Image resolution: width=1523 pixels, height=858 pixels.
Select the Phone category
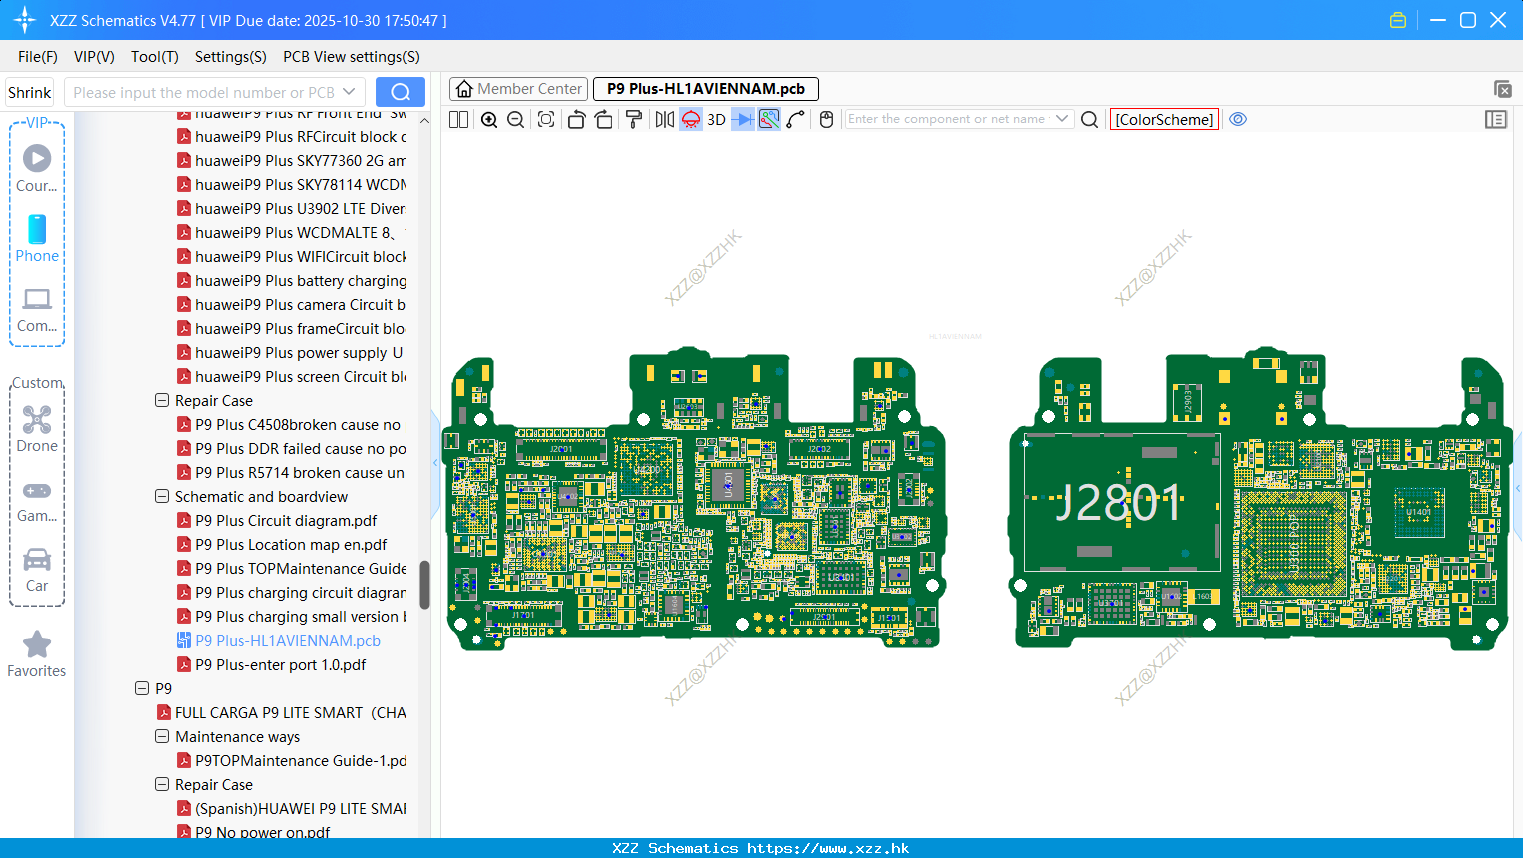tap(37, 239)
